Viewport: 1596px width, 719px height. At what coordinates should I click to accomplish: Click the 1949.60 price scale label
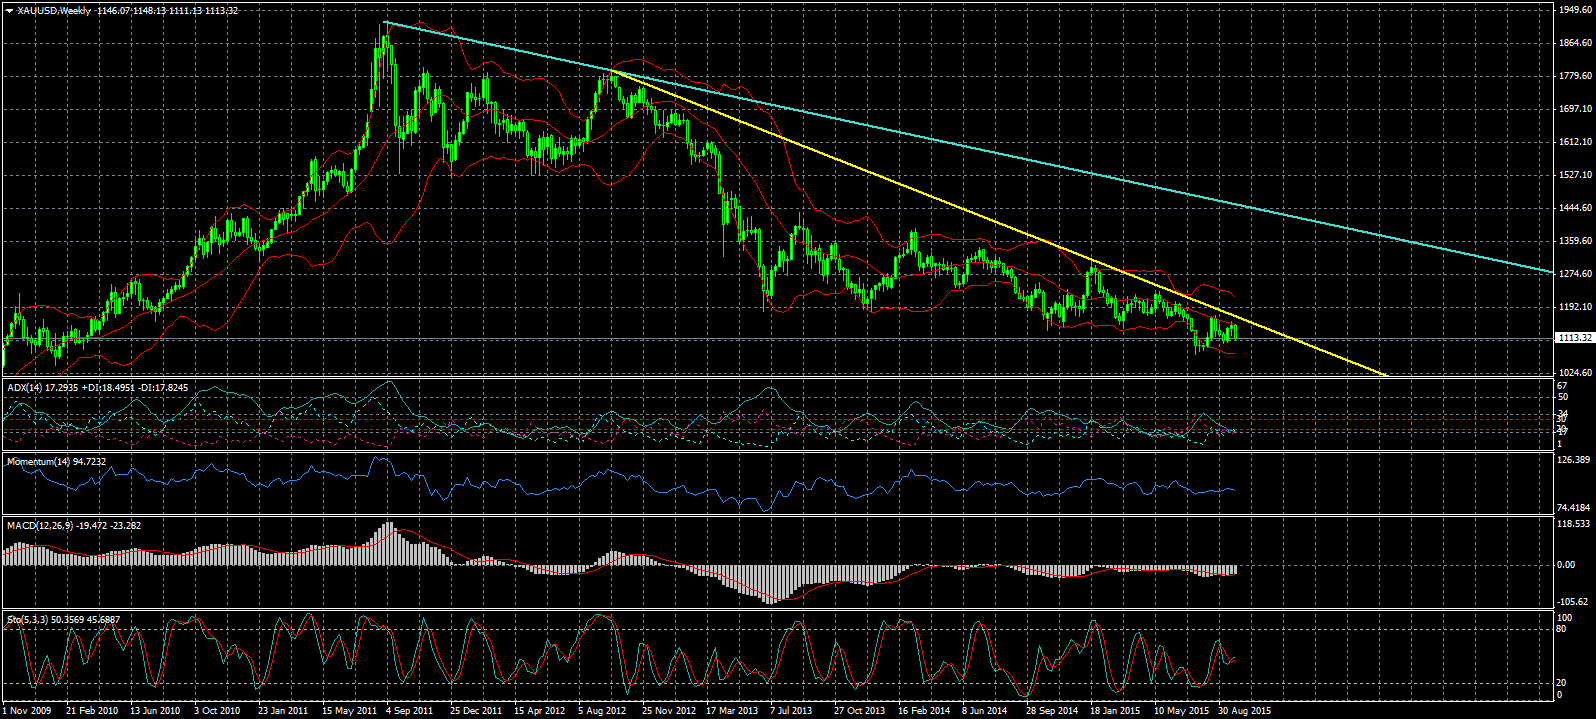coord(1574,10)
